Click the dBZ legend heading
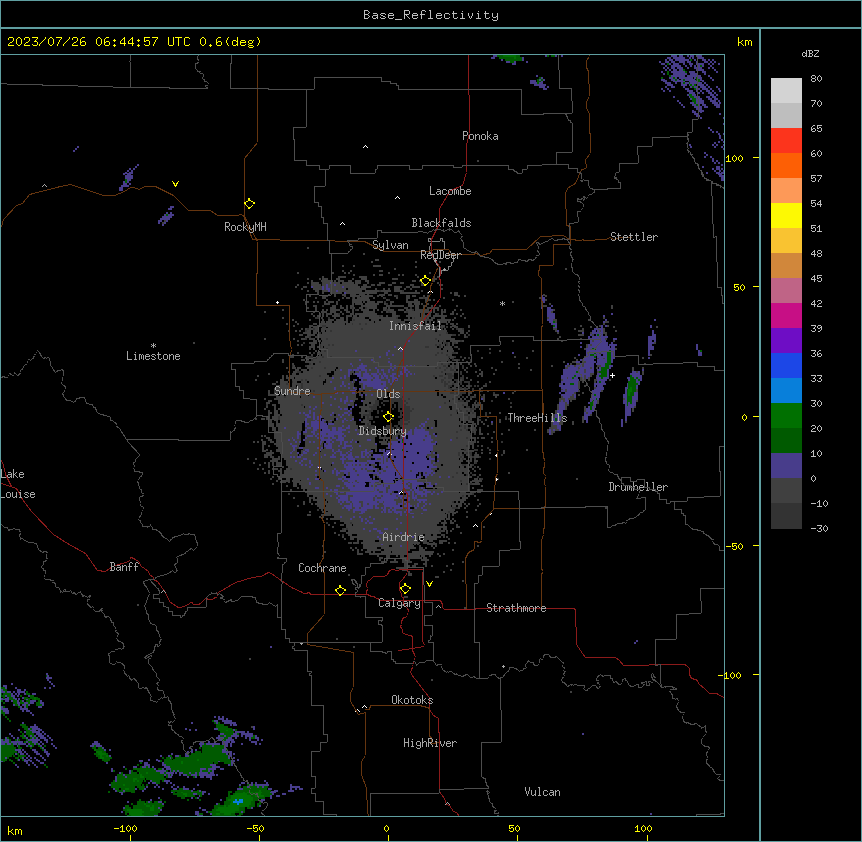This screenshot has width=862, height=842. (x=810, y=53)
